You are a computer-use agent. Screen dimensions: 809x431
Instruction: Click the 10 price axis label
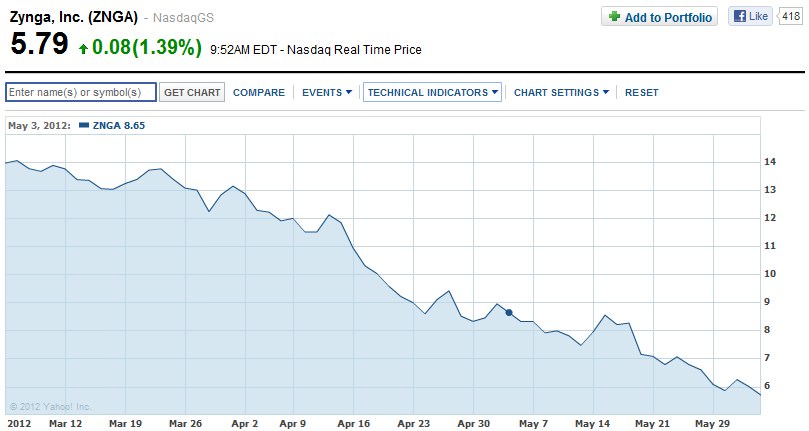click(x=770, y=273)
